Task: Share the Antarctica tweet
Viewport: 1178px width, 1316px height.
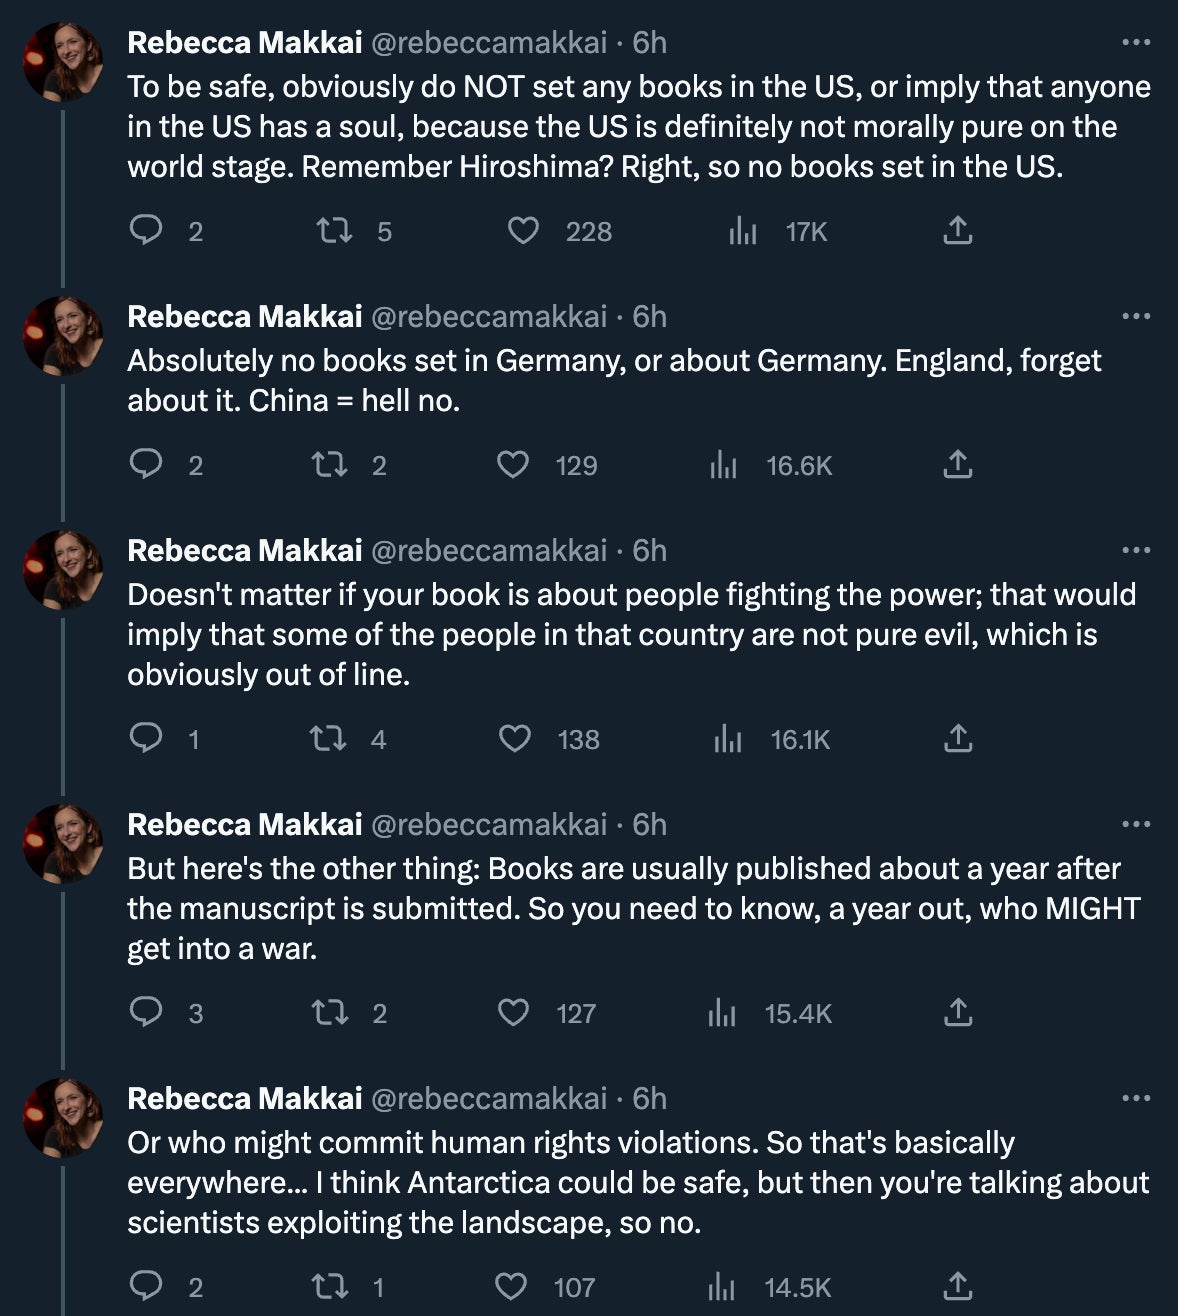Action: point(957,1287)
